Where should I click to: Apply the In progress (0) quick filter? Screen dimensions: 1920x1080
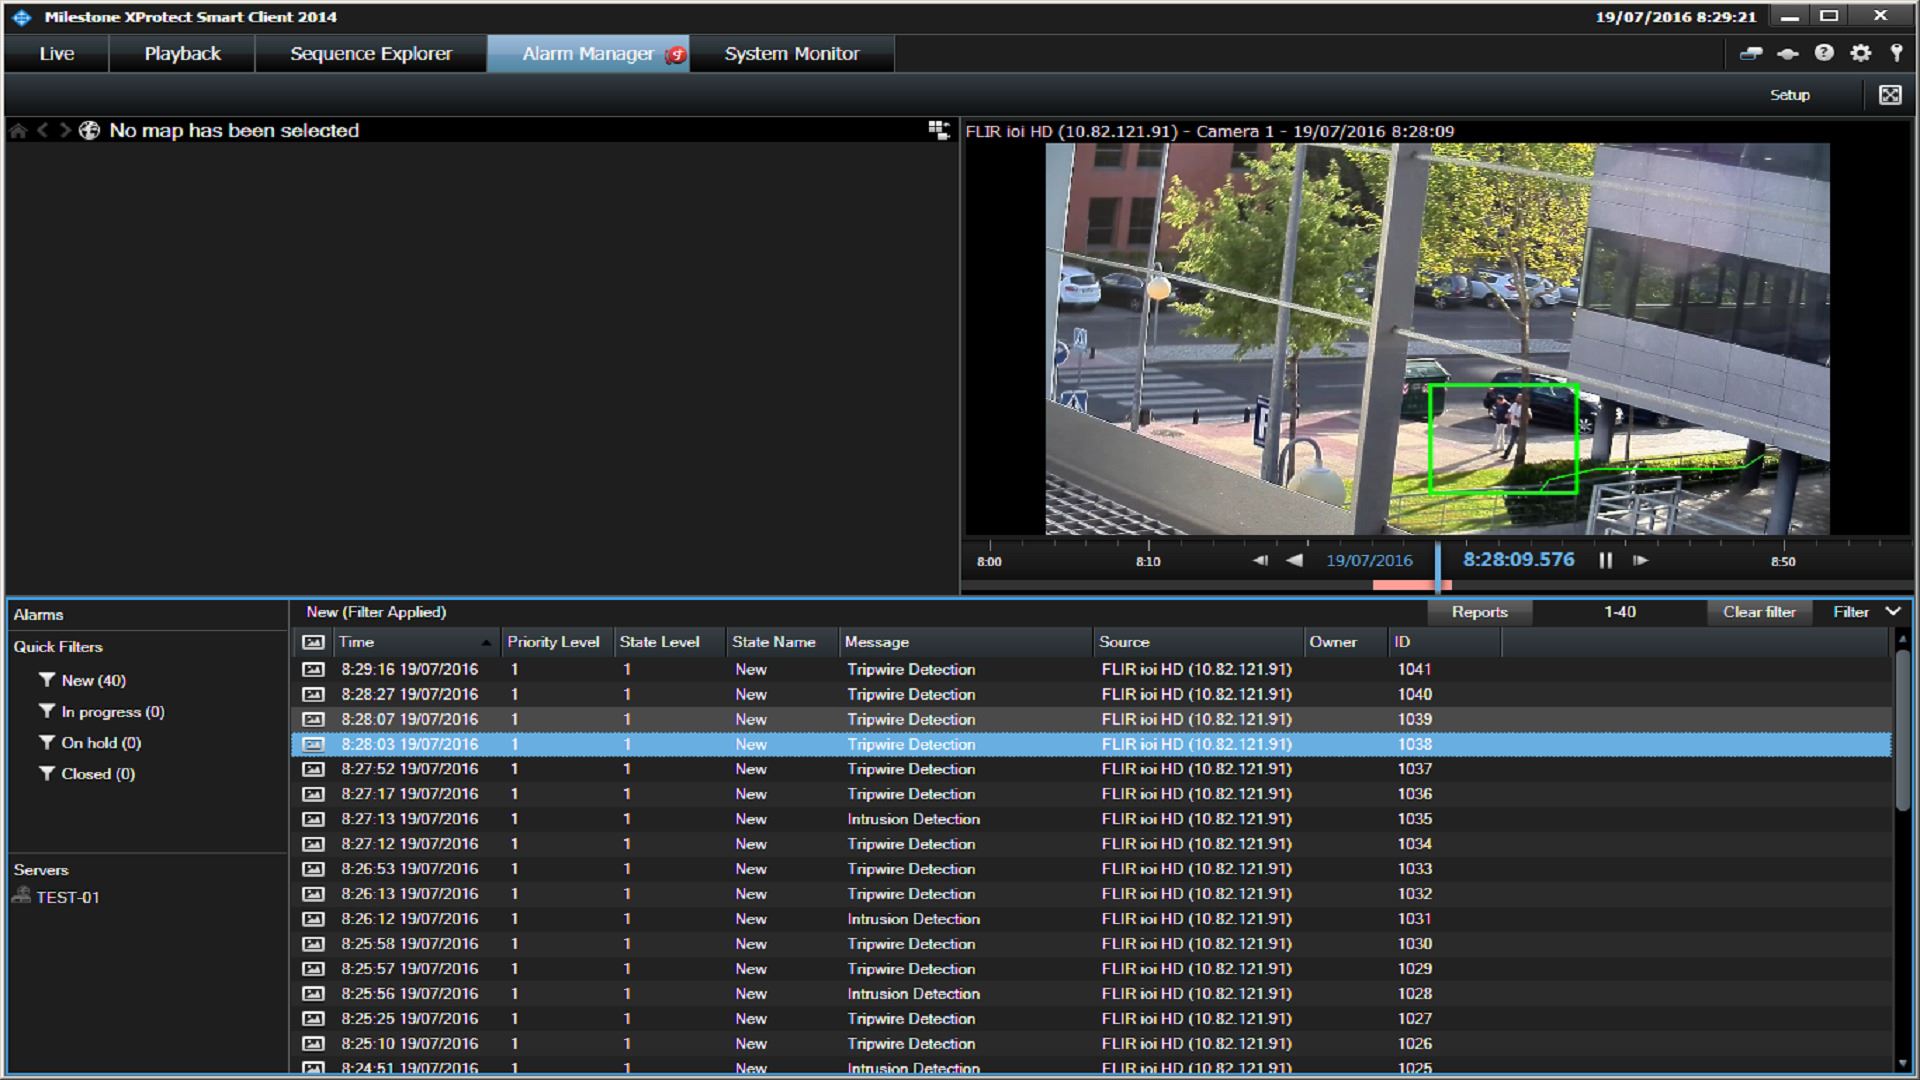tap(112, 712)
